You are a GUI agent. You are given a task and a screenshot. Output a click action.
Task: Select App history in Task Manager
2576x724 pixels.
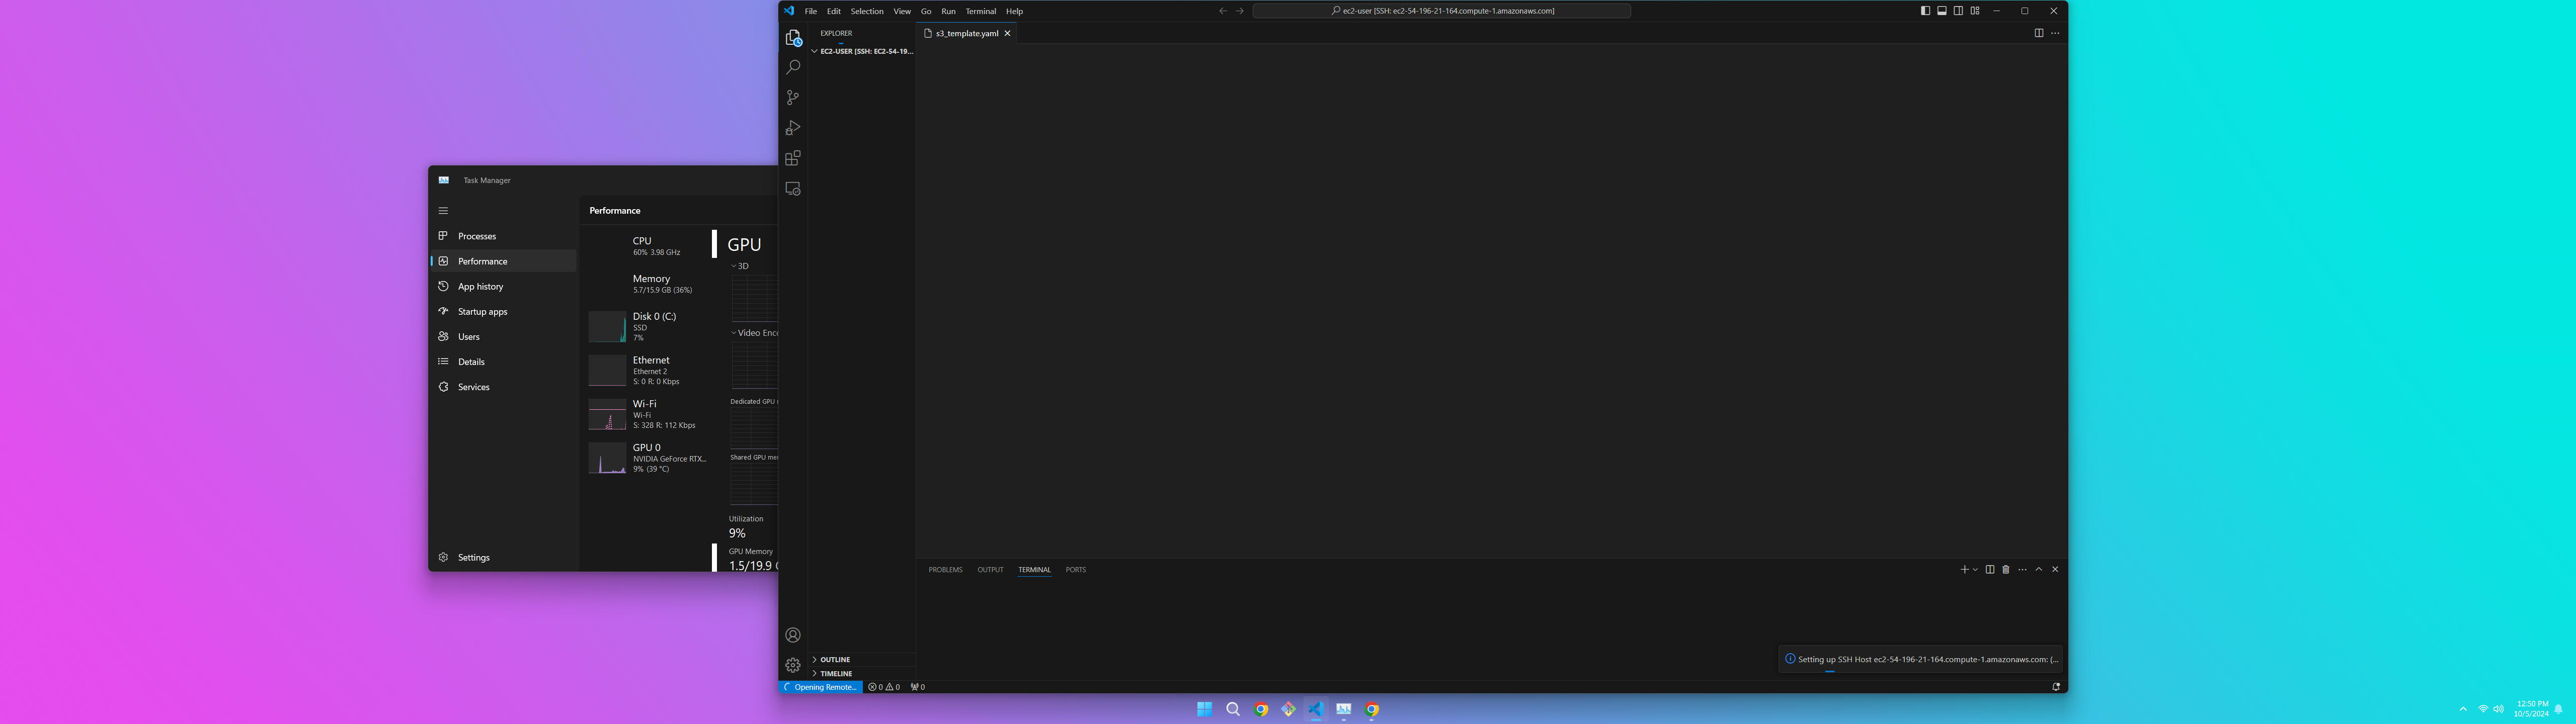tap(480, 287)
